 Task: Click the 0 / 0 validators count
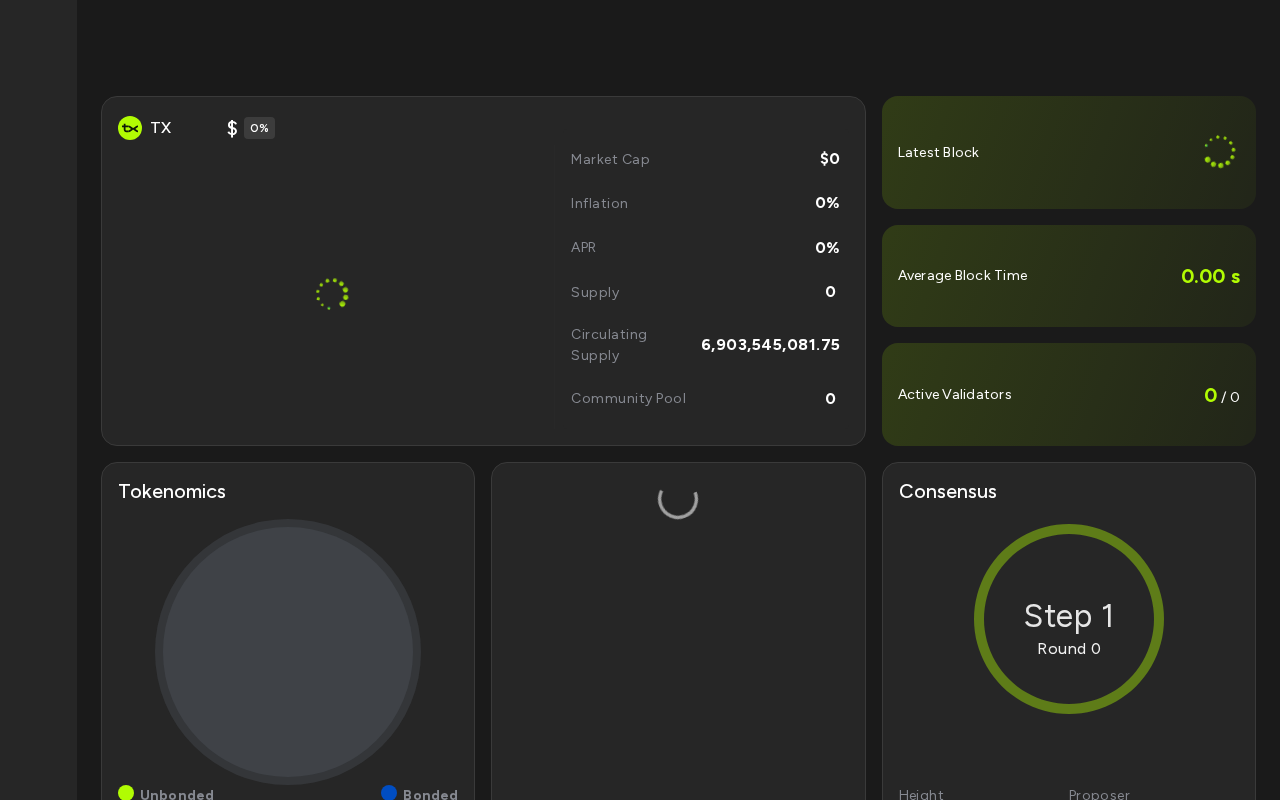(1221, 396)
